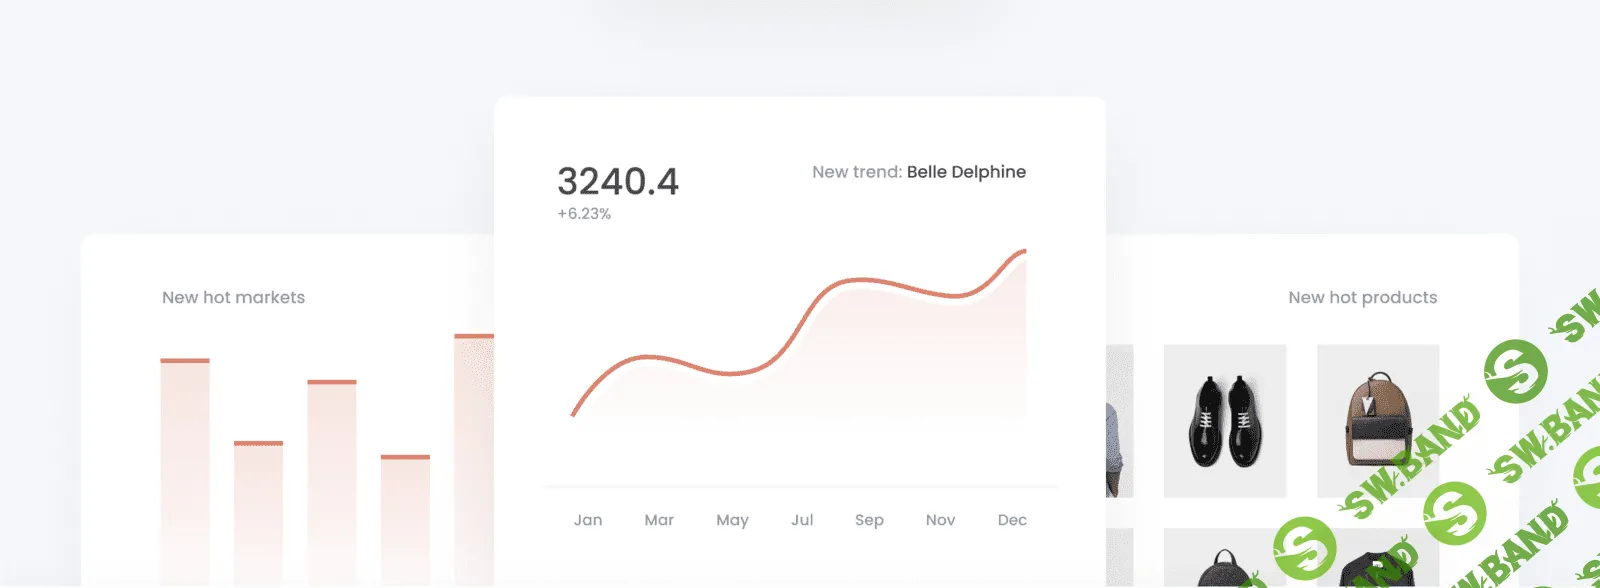Open the "New hot products" heading
1600x588 pixels.
tap(1362, 298)
